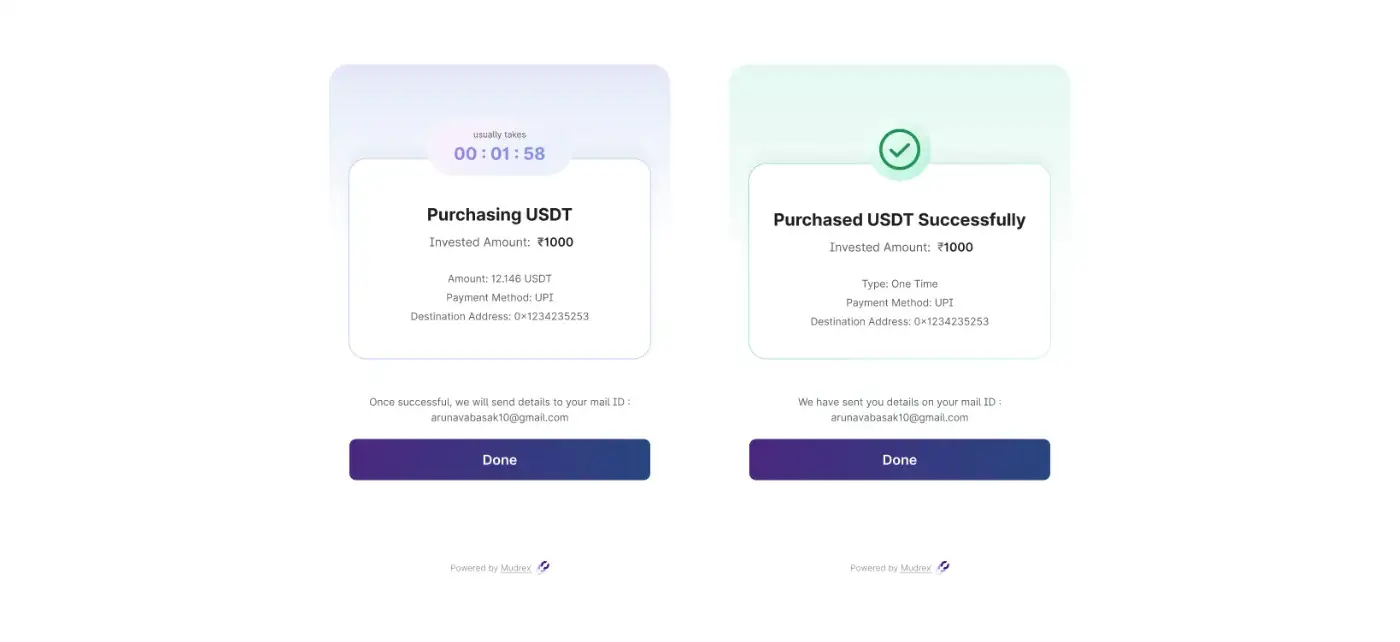Click the email under "We have sent you details"
The height and width of the screenshot is (642, 1400).
(899, 418)
